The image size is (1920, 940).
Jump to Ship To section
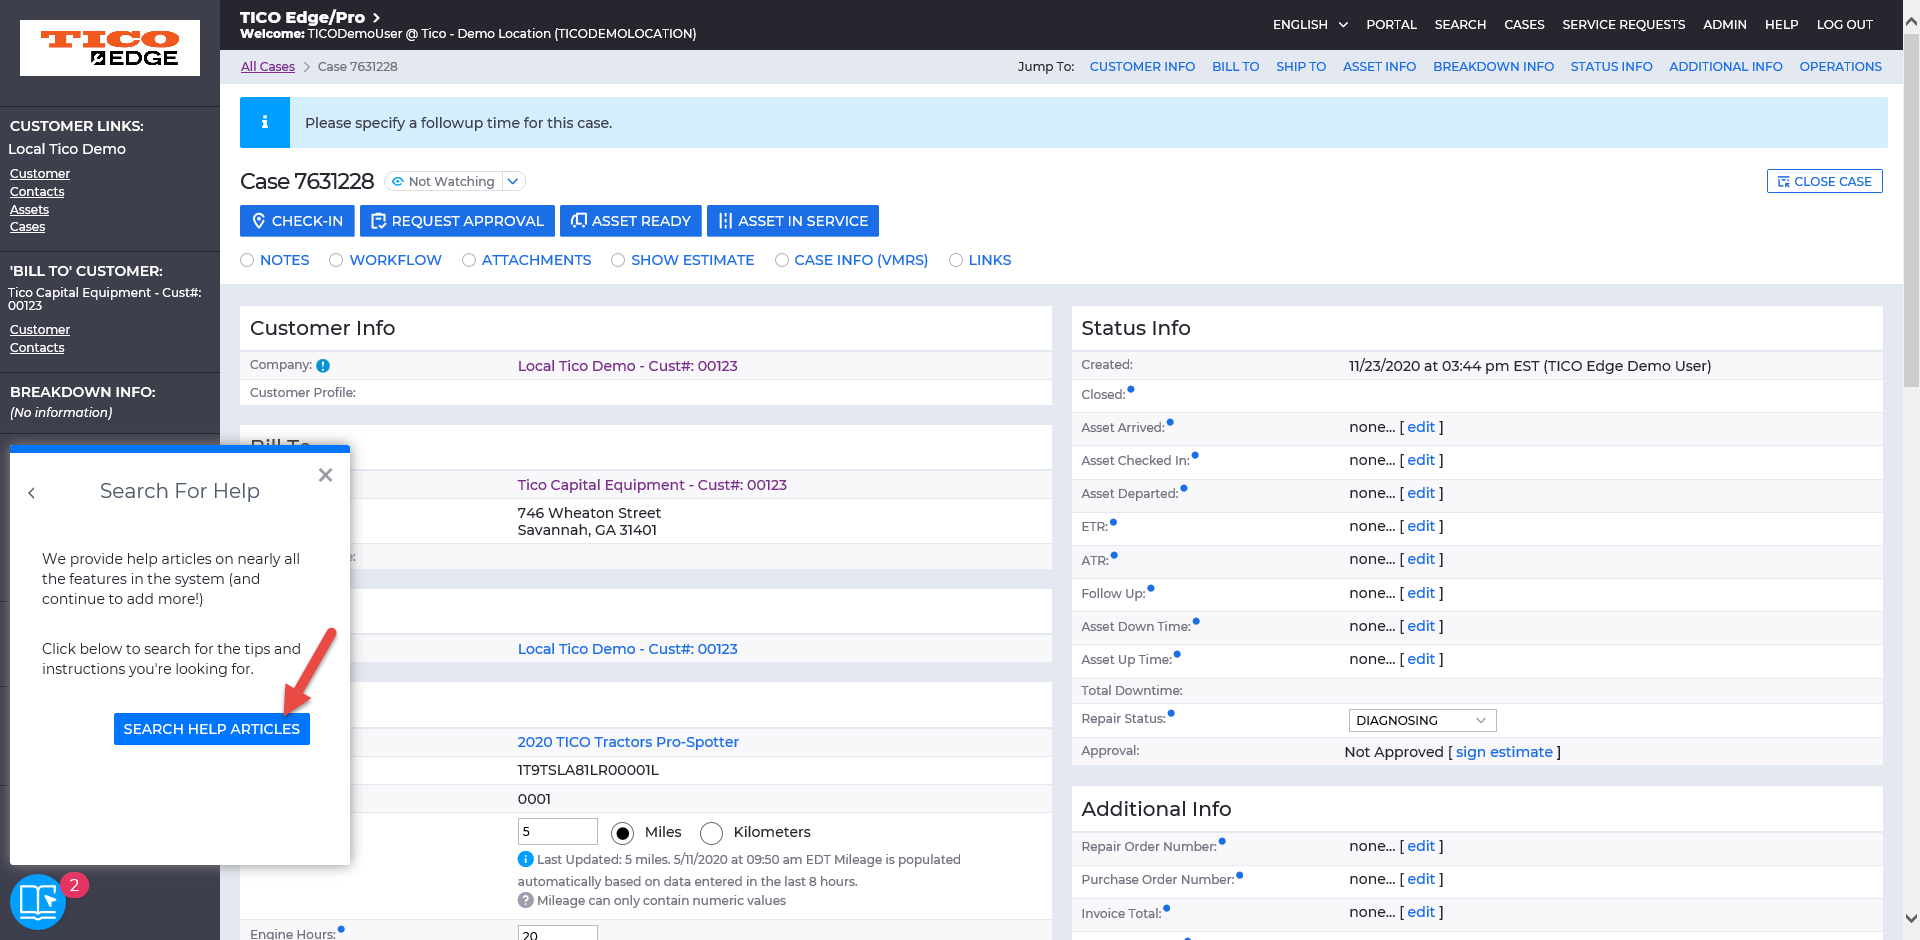tap(1300, 66)
